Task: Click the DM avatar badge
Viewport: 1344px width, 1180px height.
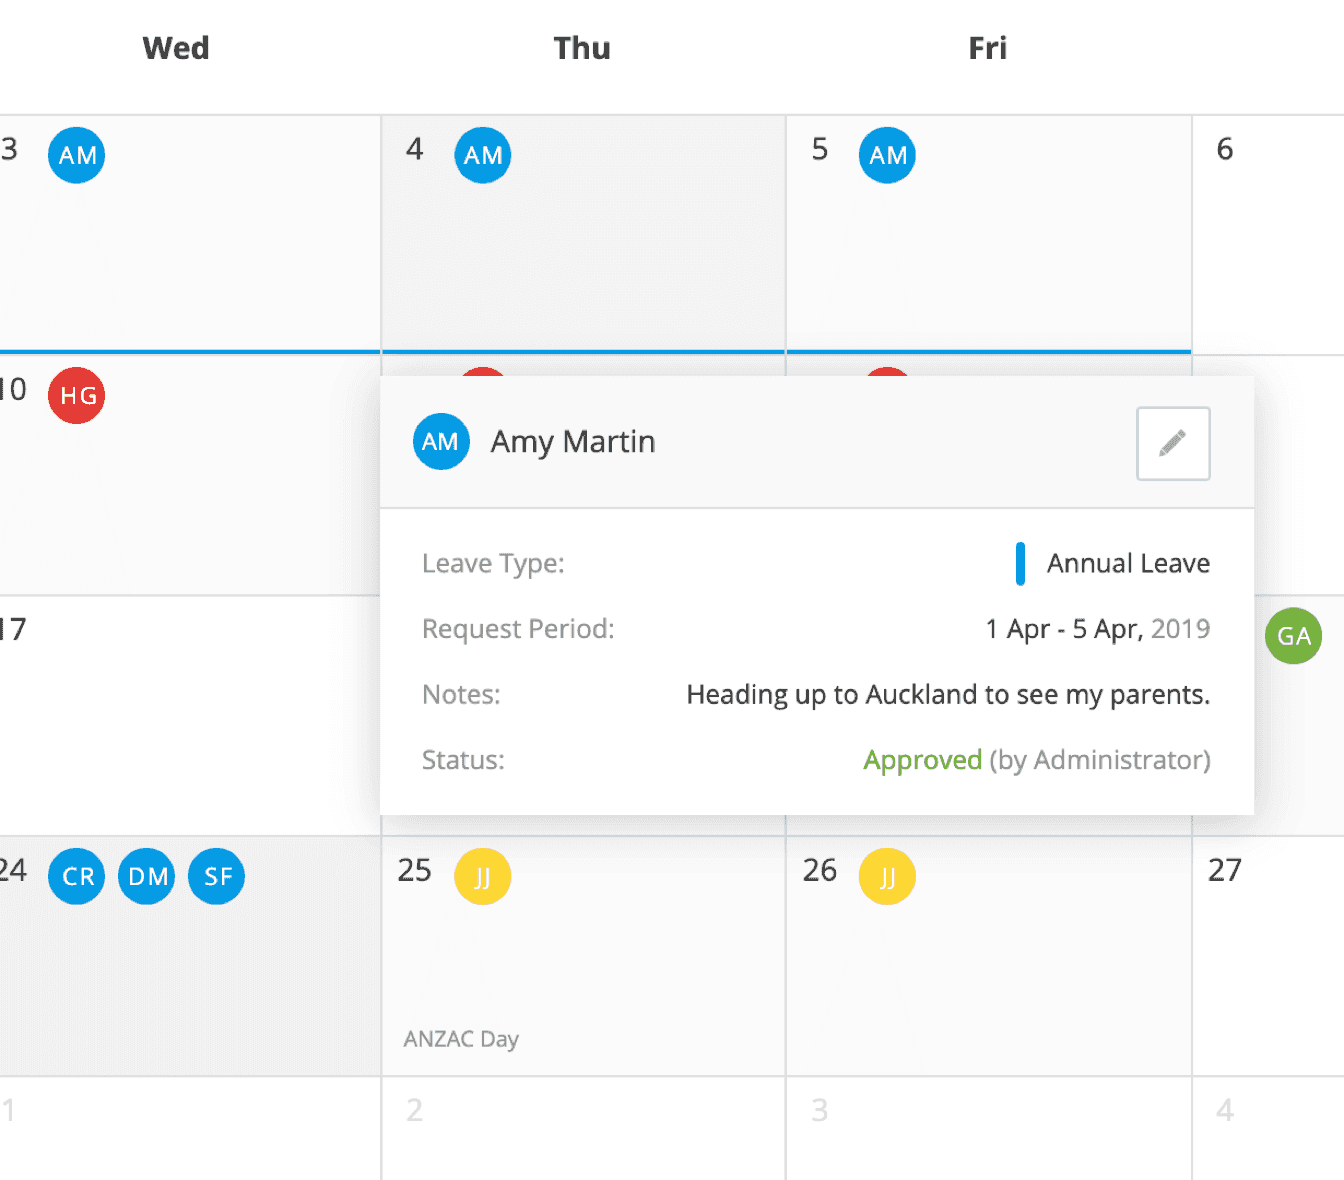Action: tap(146, 876)
